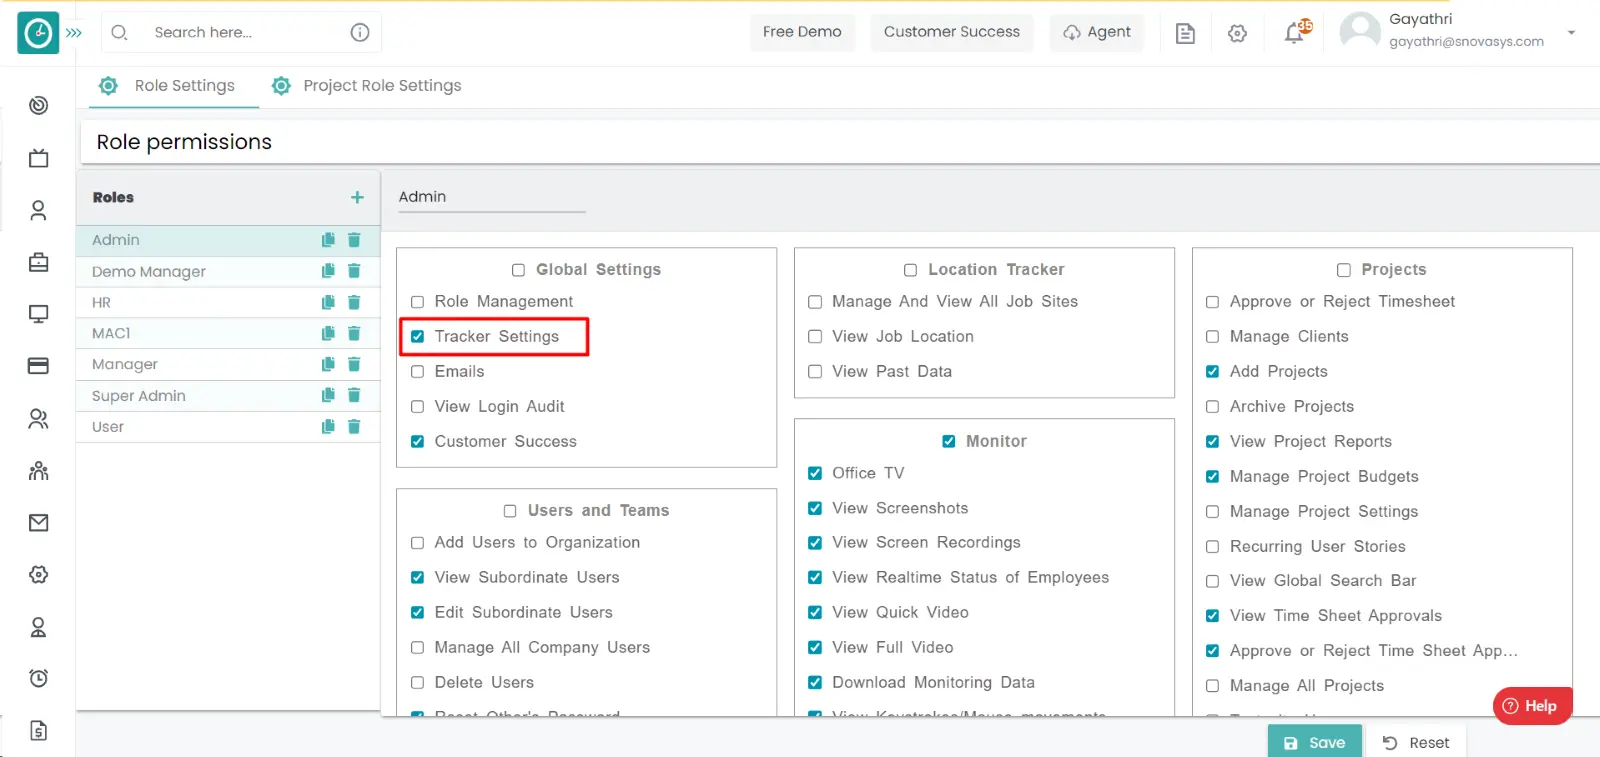Open the document icon in top bar
The width and height of the screenshot is (1600, 757).
(1185, 33)
